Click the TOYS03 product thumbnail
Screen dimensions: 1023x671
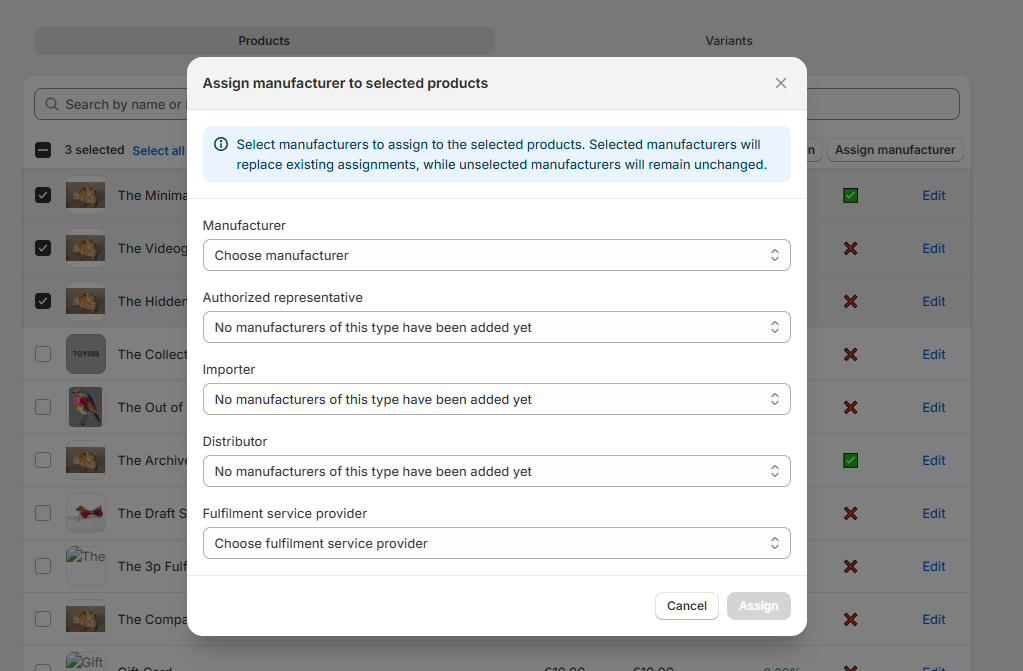click(x=85, y=354)
